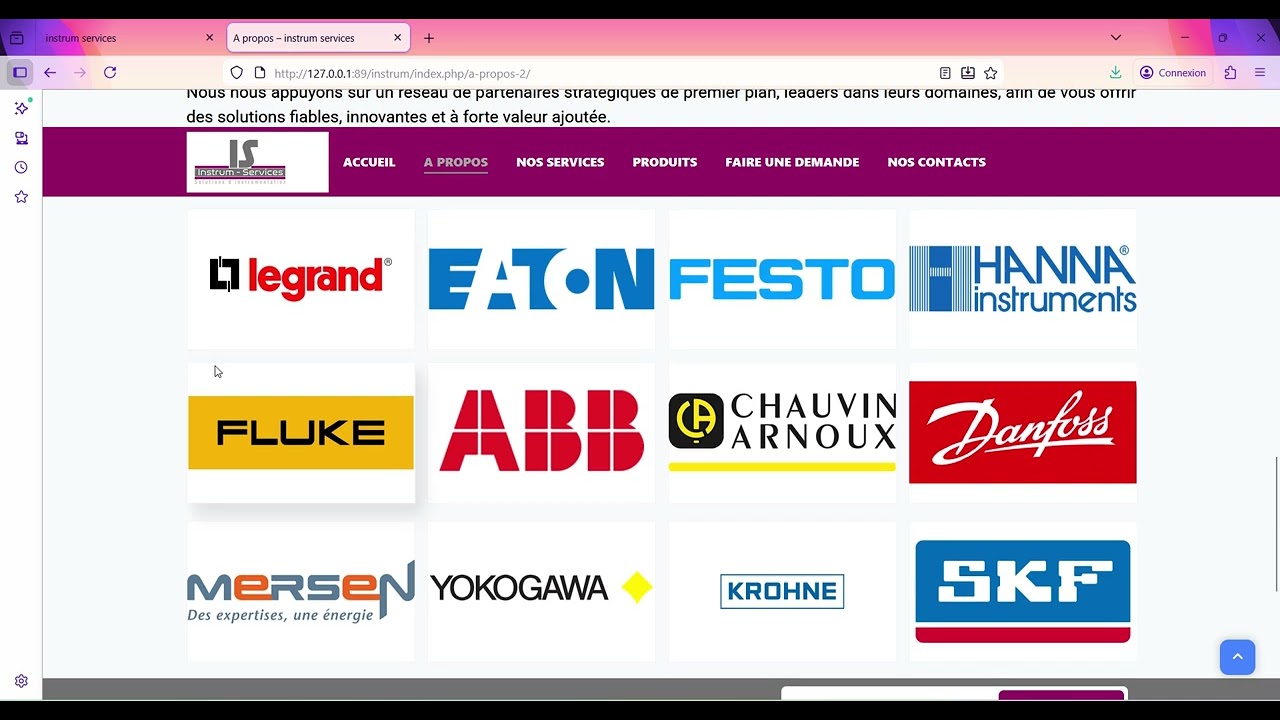This screenshot has height=720, width=1280.
Task: Open the Firefox View icon left of tabs
Action: click(17, 38)
